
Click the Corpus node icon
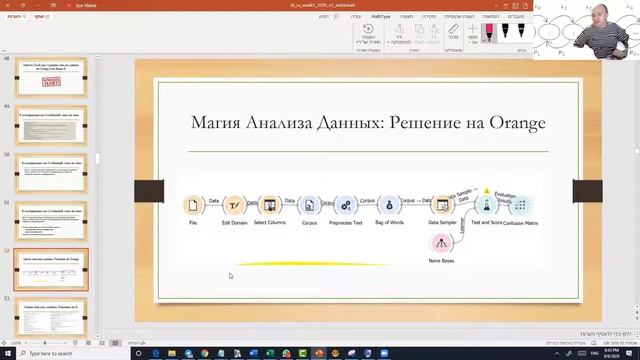click(x=309, y=205)
